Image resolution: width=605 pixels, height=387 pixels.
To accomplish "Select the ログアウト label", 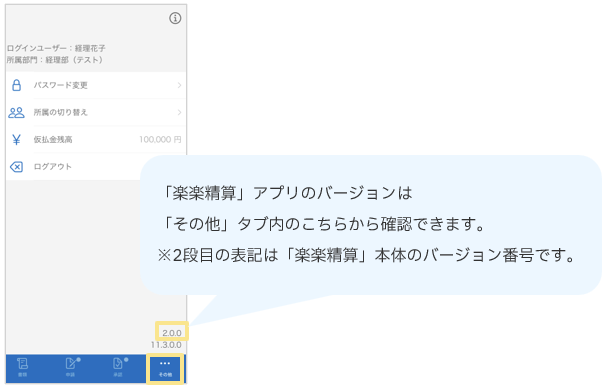I will coord(53,167).
